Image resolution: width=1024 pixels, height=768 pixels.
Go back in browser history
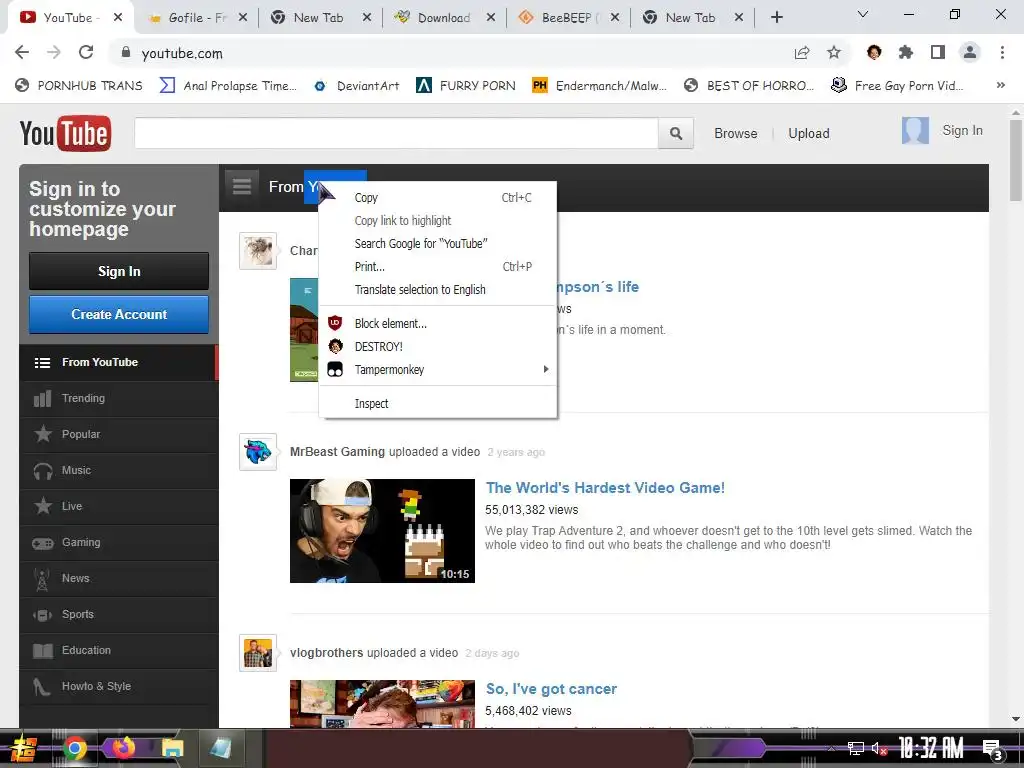(x=22, y=52)
